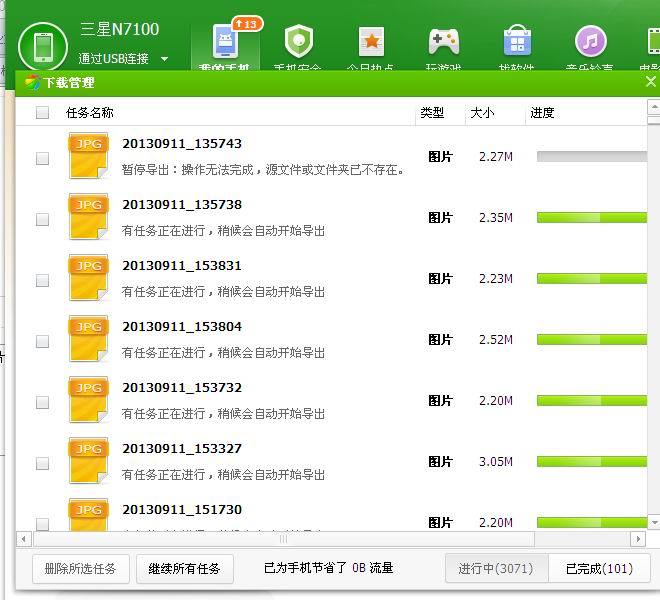Close the 下载管理 panel

point(651,82)
